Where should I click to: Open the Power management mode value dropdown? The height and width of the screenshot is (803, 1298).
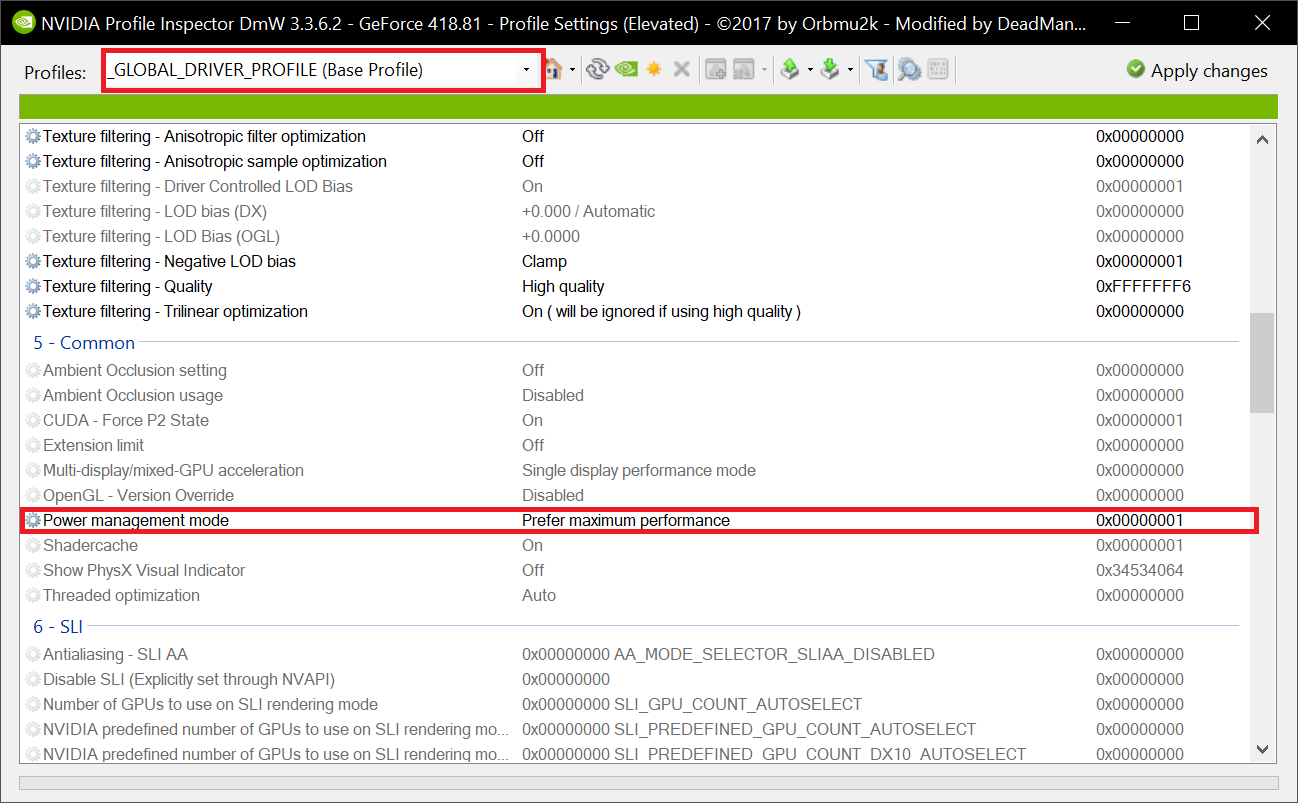click(625, 520)
